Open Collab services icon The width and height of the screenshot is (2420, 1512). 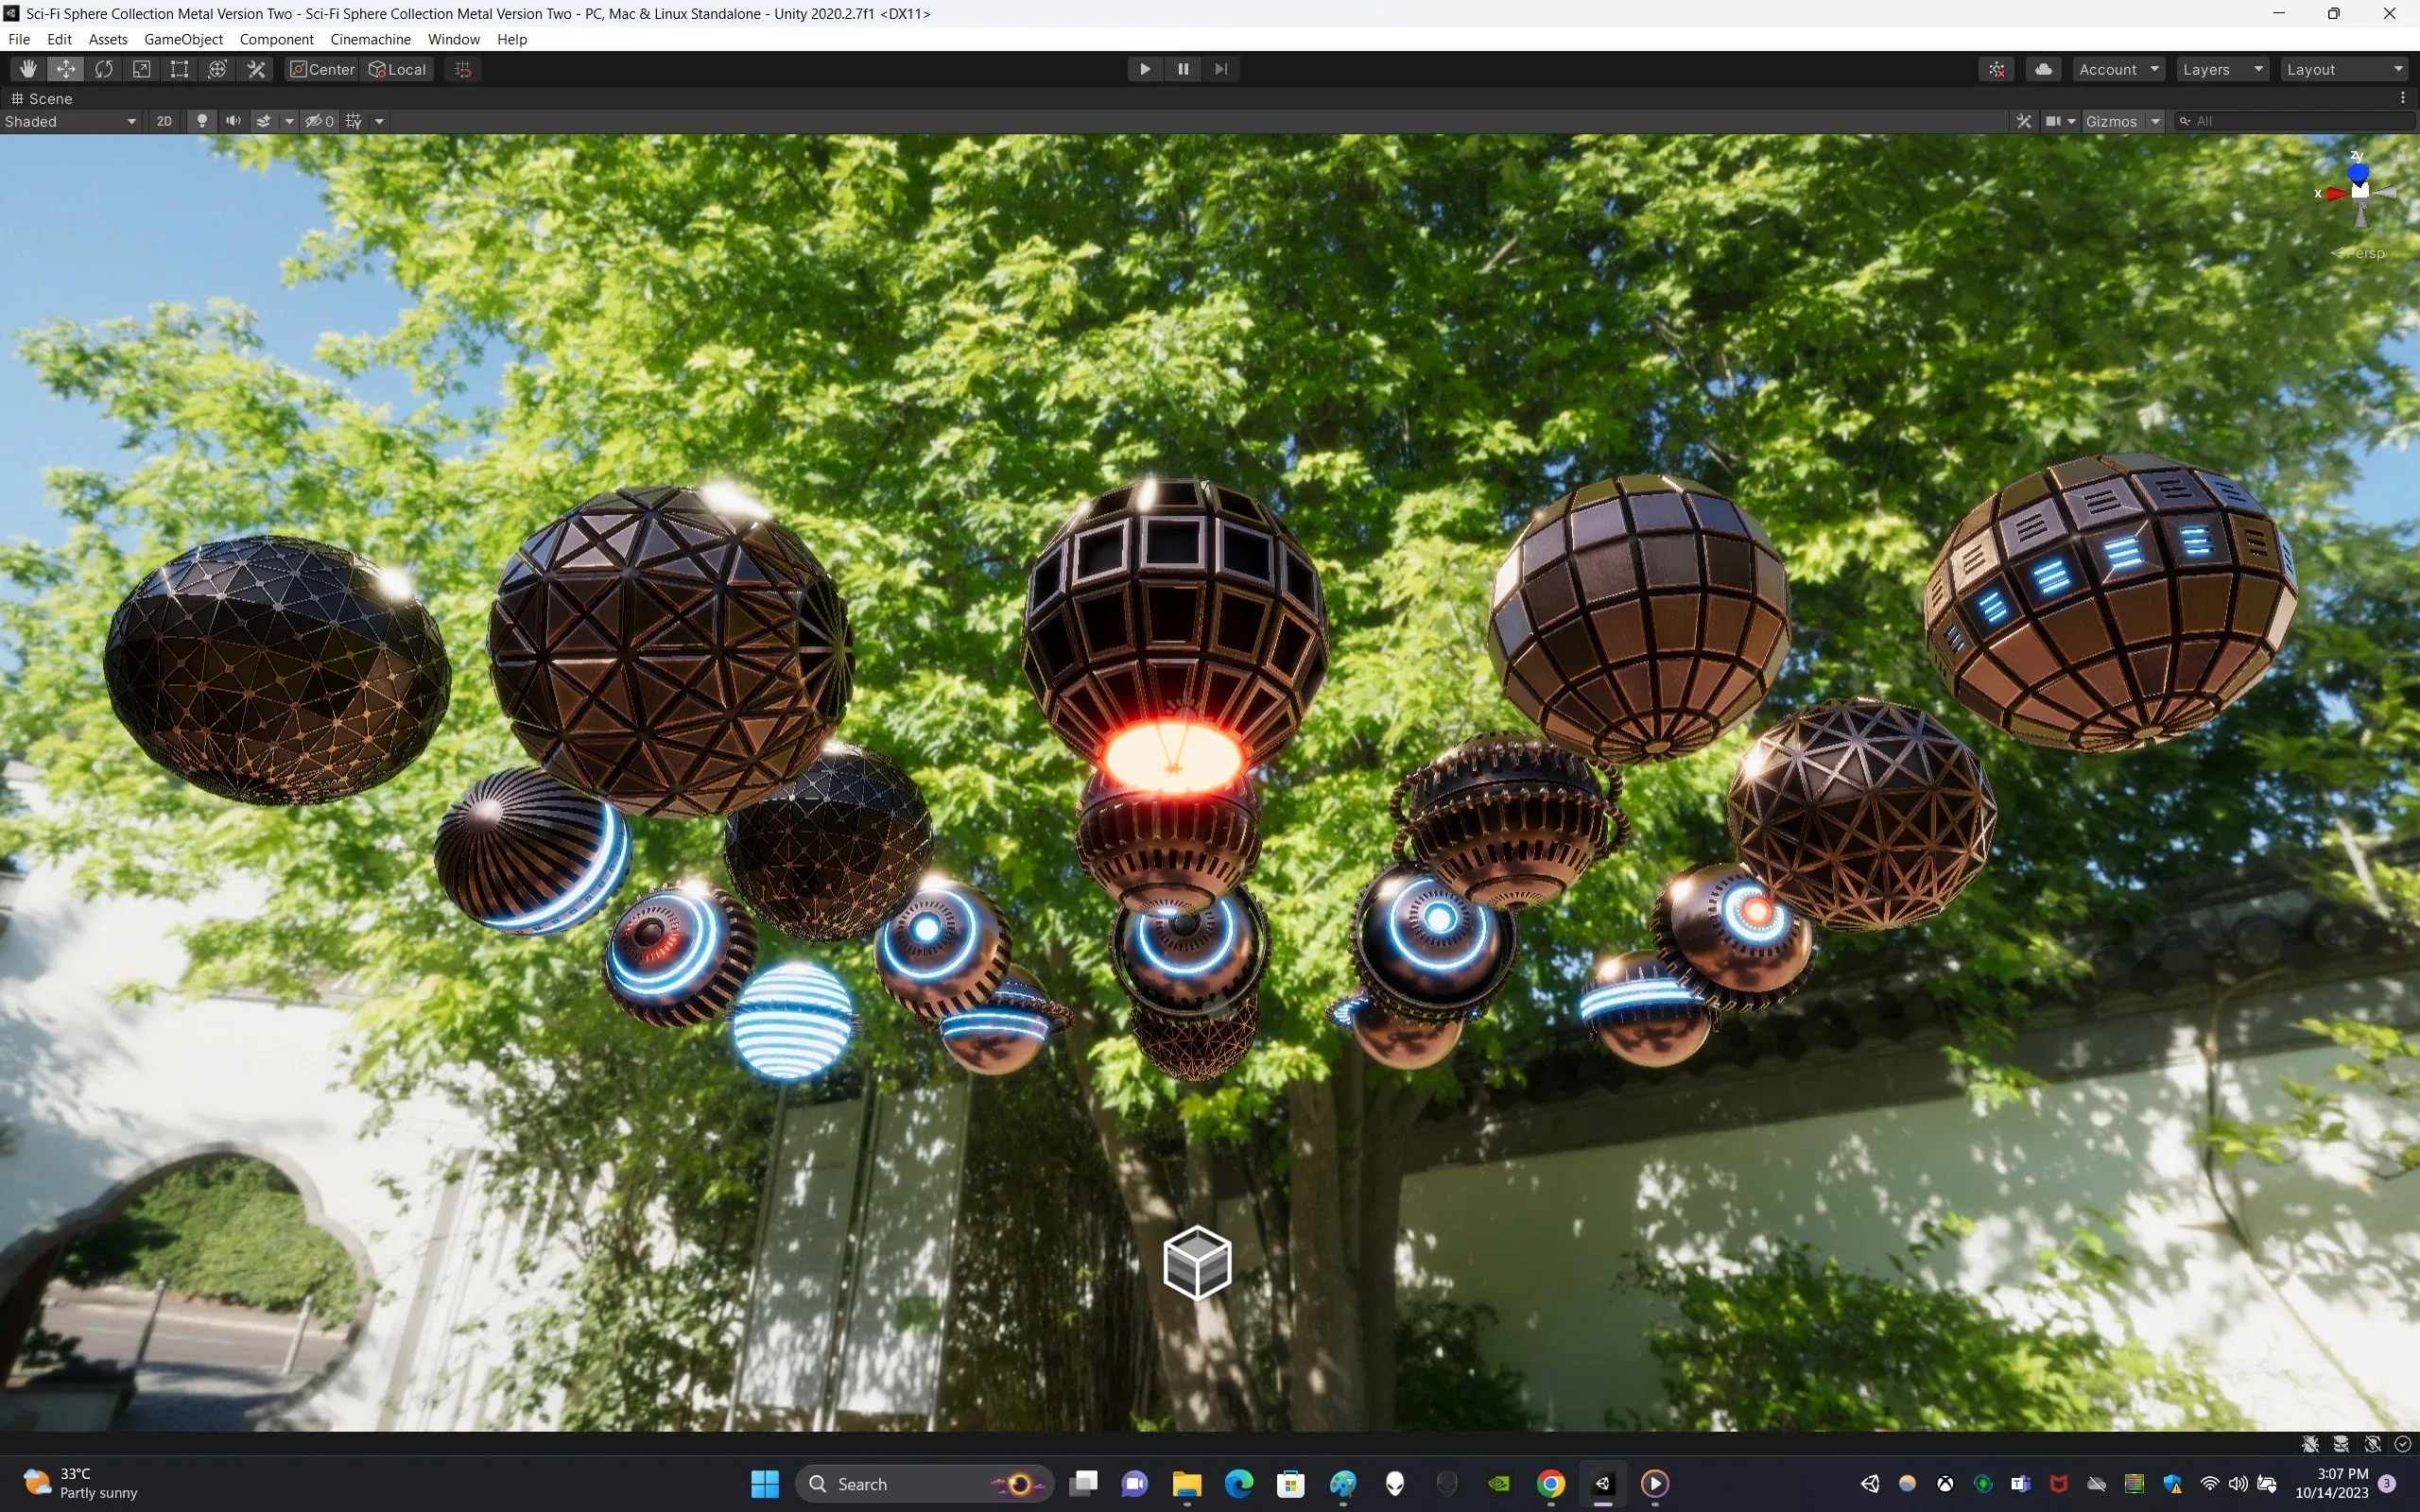1997,69
